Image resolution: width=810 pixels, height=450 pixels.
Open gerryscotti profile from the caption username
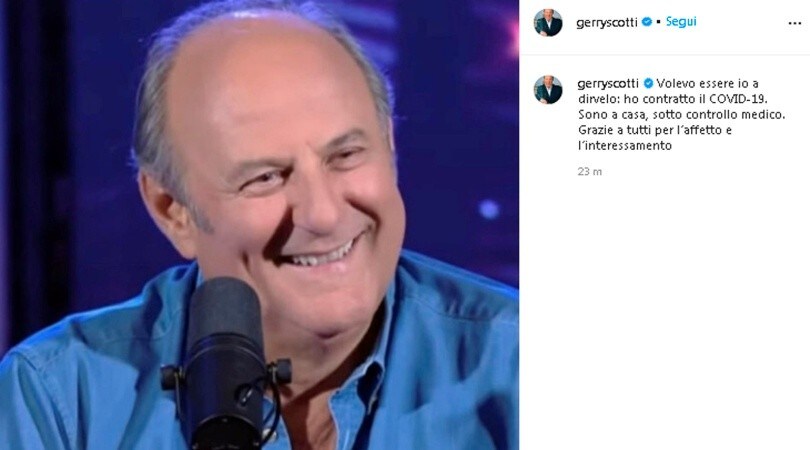609,84
